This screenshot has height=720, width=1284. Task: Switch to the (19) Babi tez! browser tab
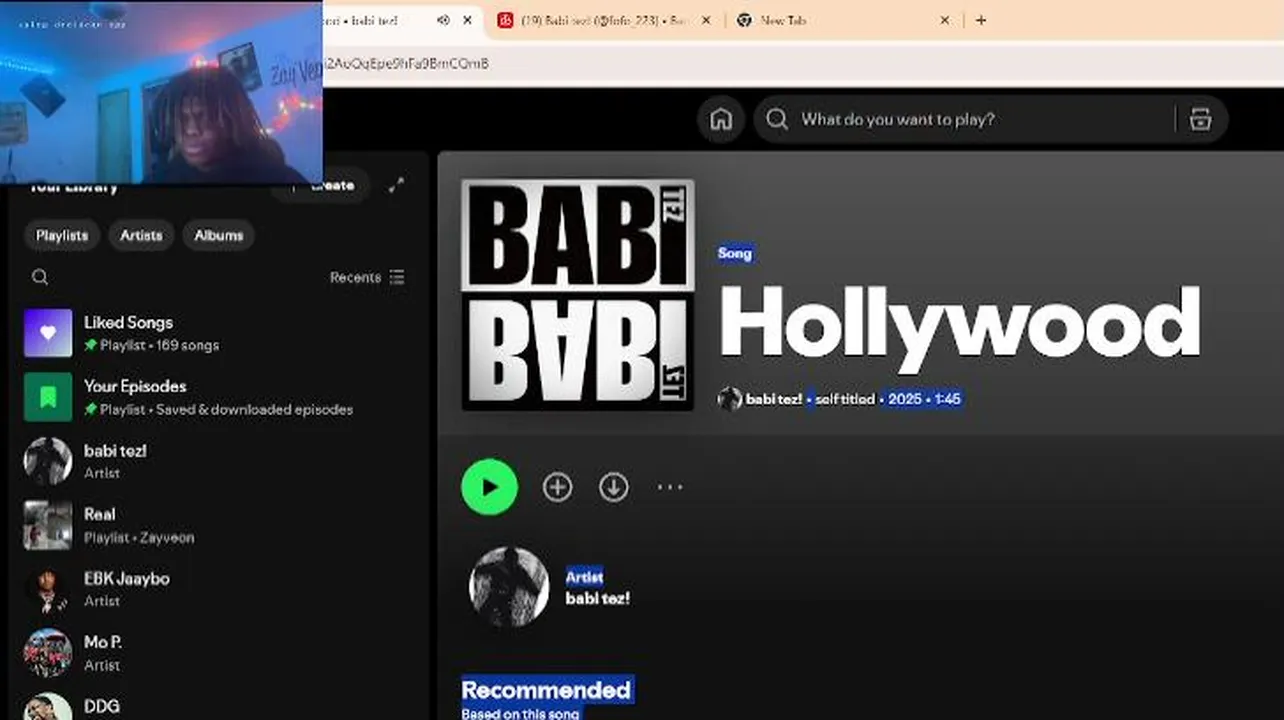click(605, 20)
